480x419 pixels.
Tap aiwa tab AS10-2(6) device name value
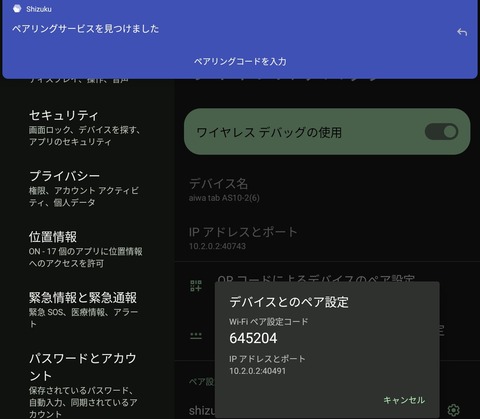click(x=224, y=198)
